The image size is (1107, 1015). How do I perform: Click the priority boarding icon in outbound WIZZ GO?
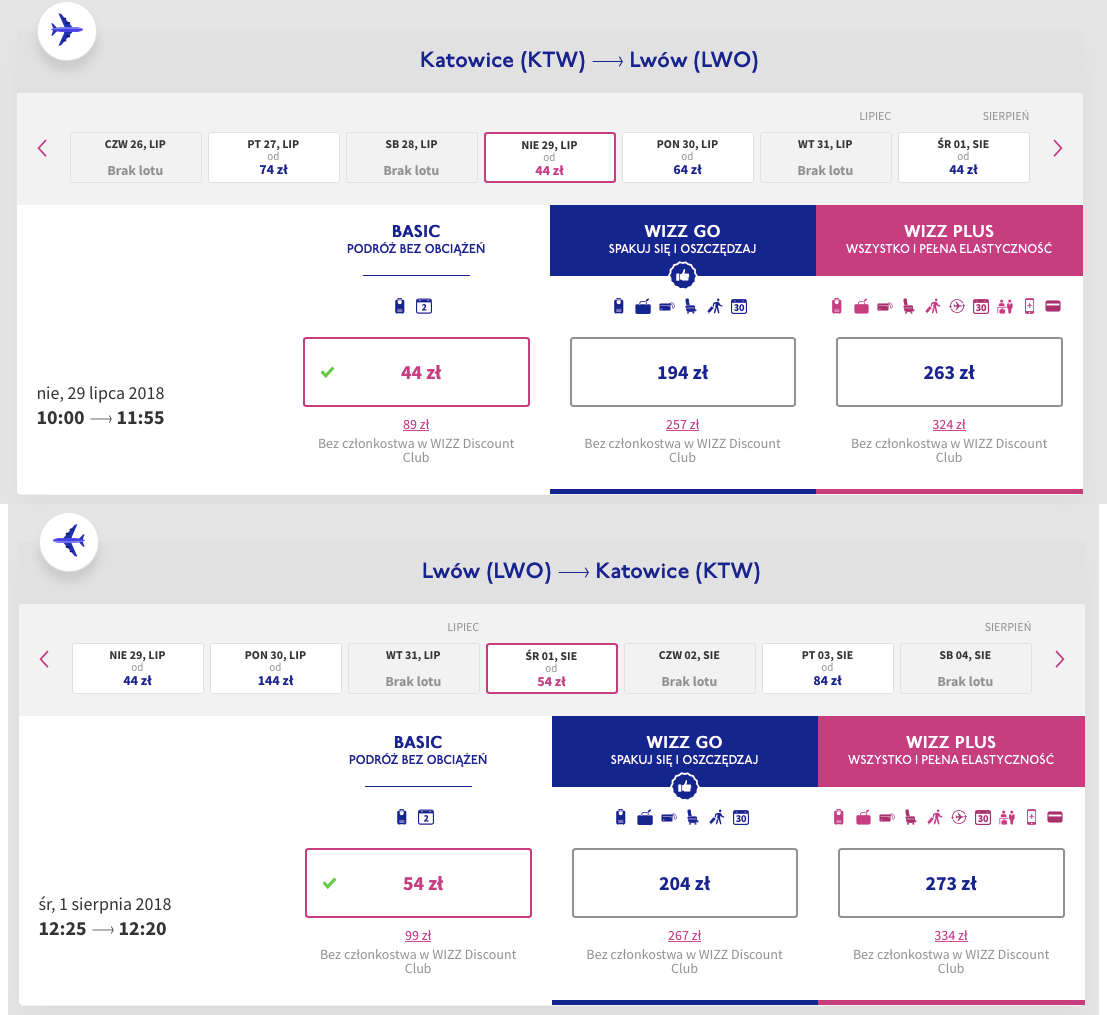click(715, 306)
